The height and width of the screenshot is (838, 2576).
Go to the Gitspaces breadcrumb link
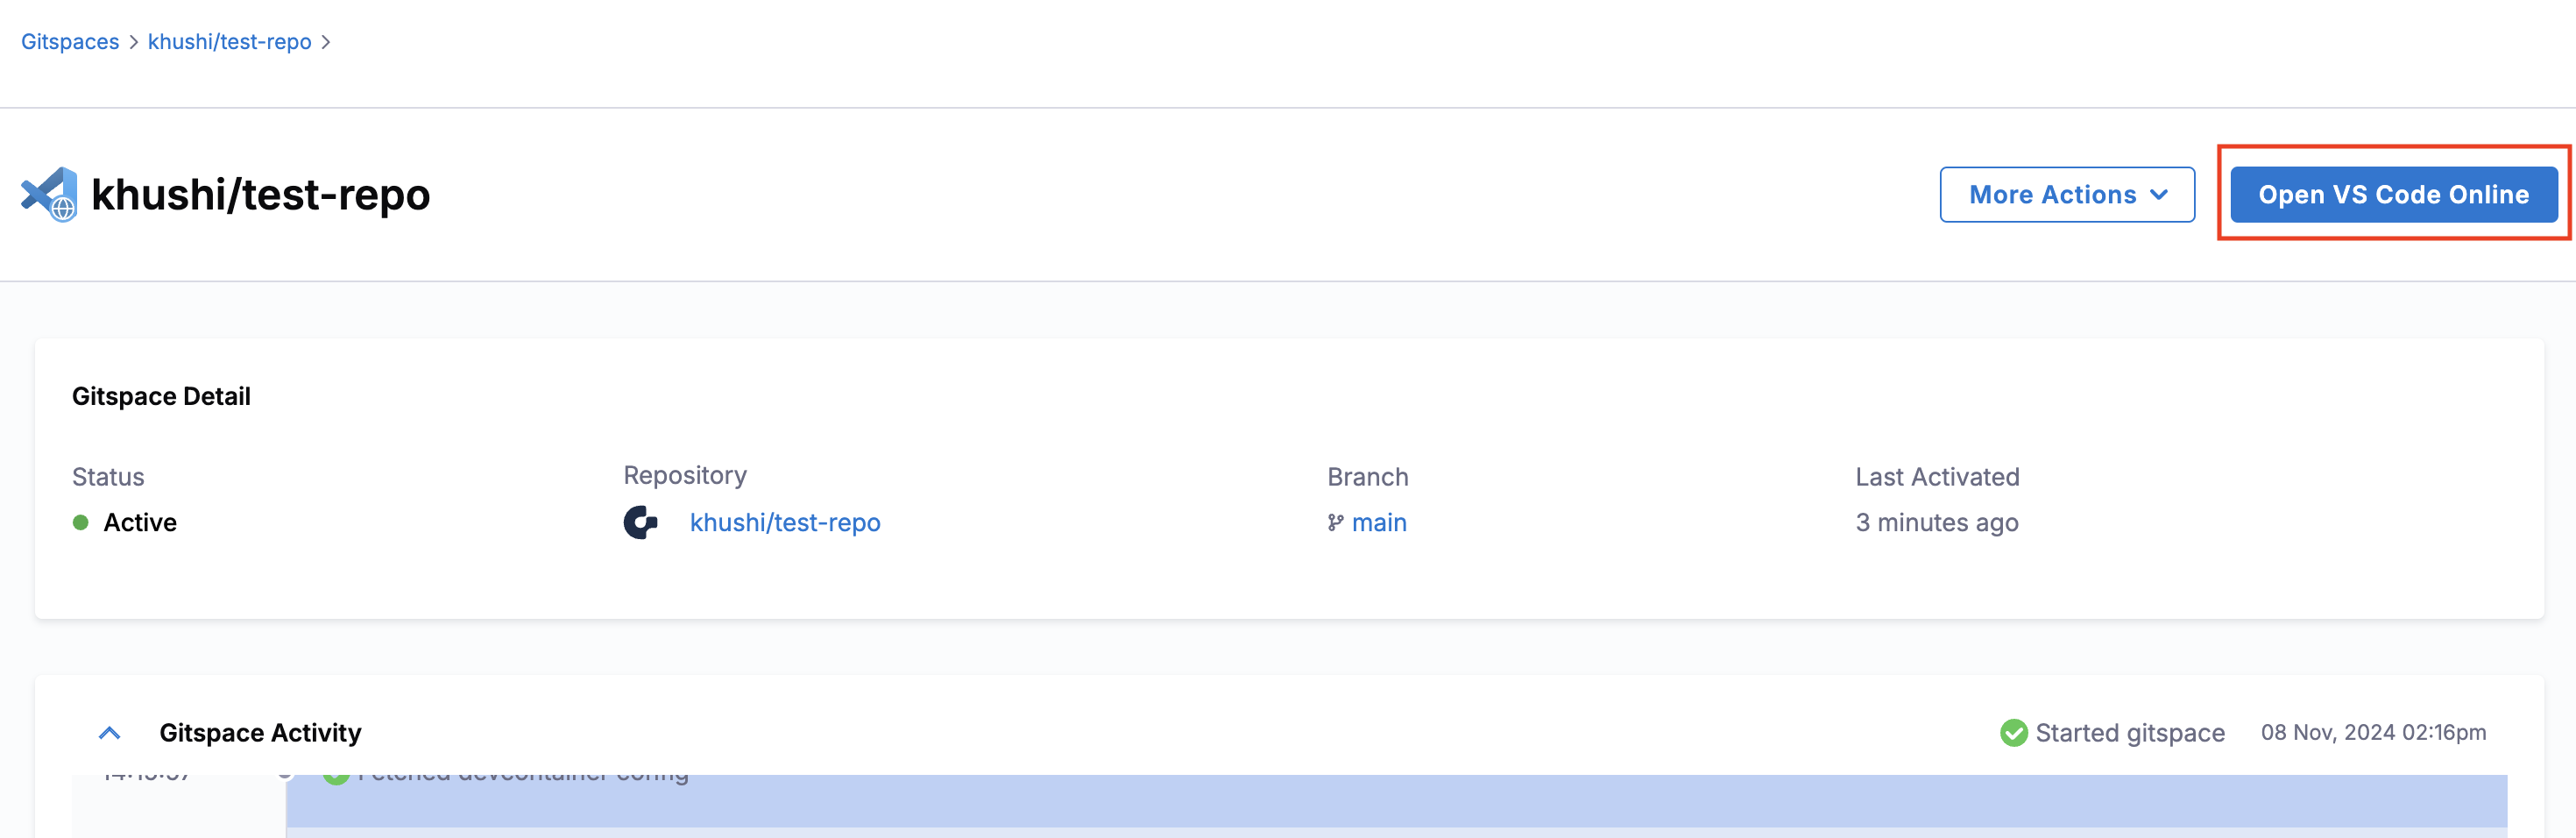coord(70,42)
